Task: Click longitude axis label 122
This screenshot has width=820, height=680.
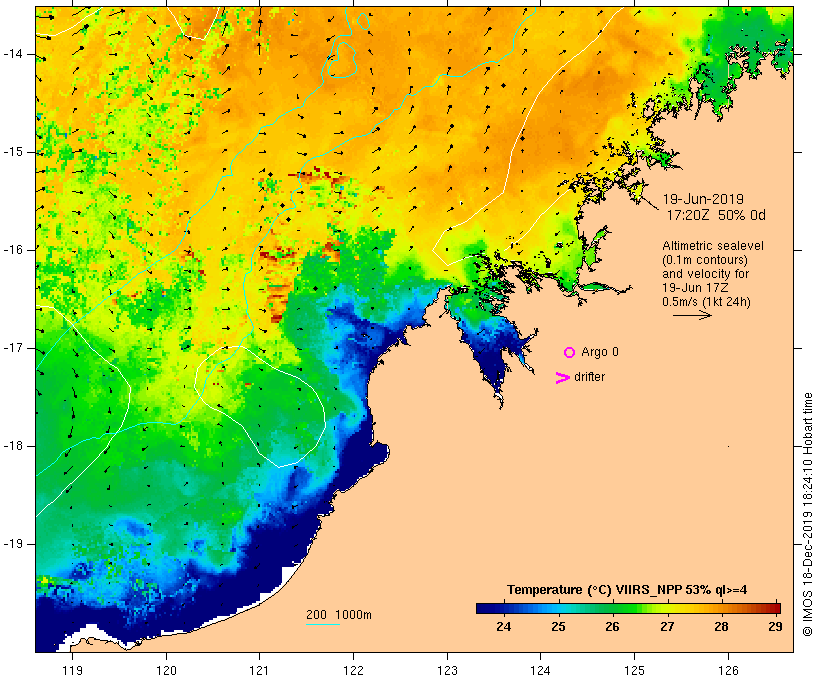Action: click(354, 671)
